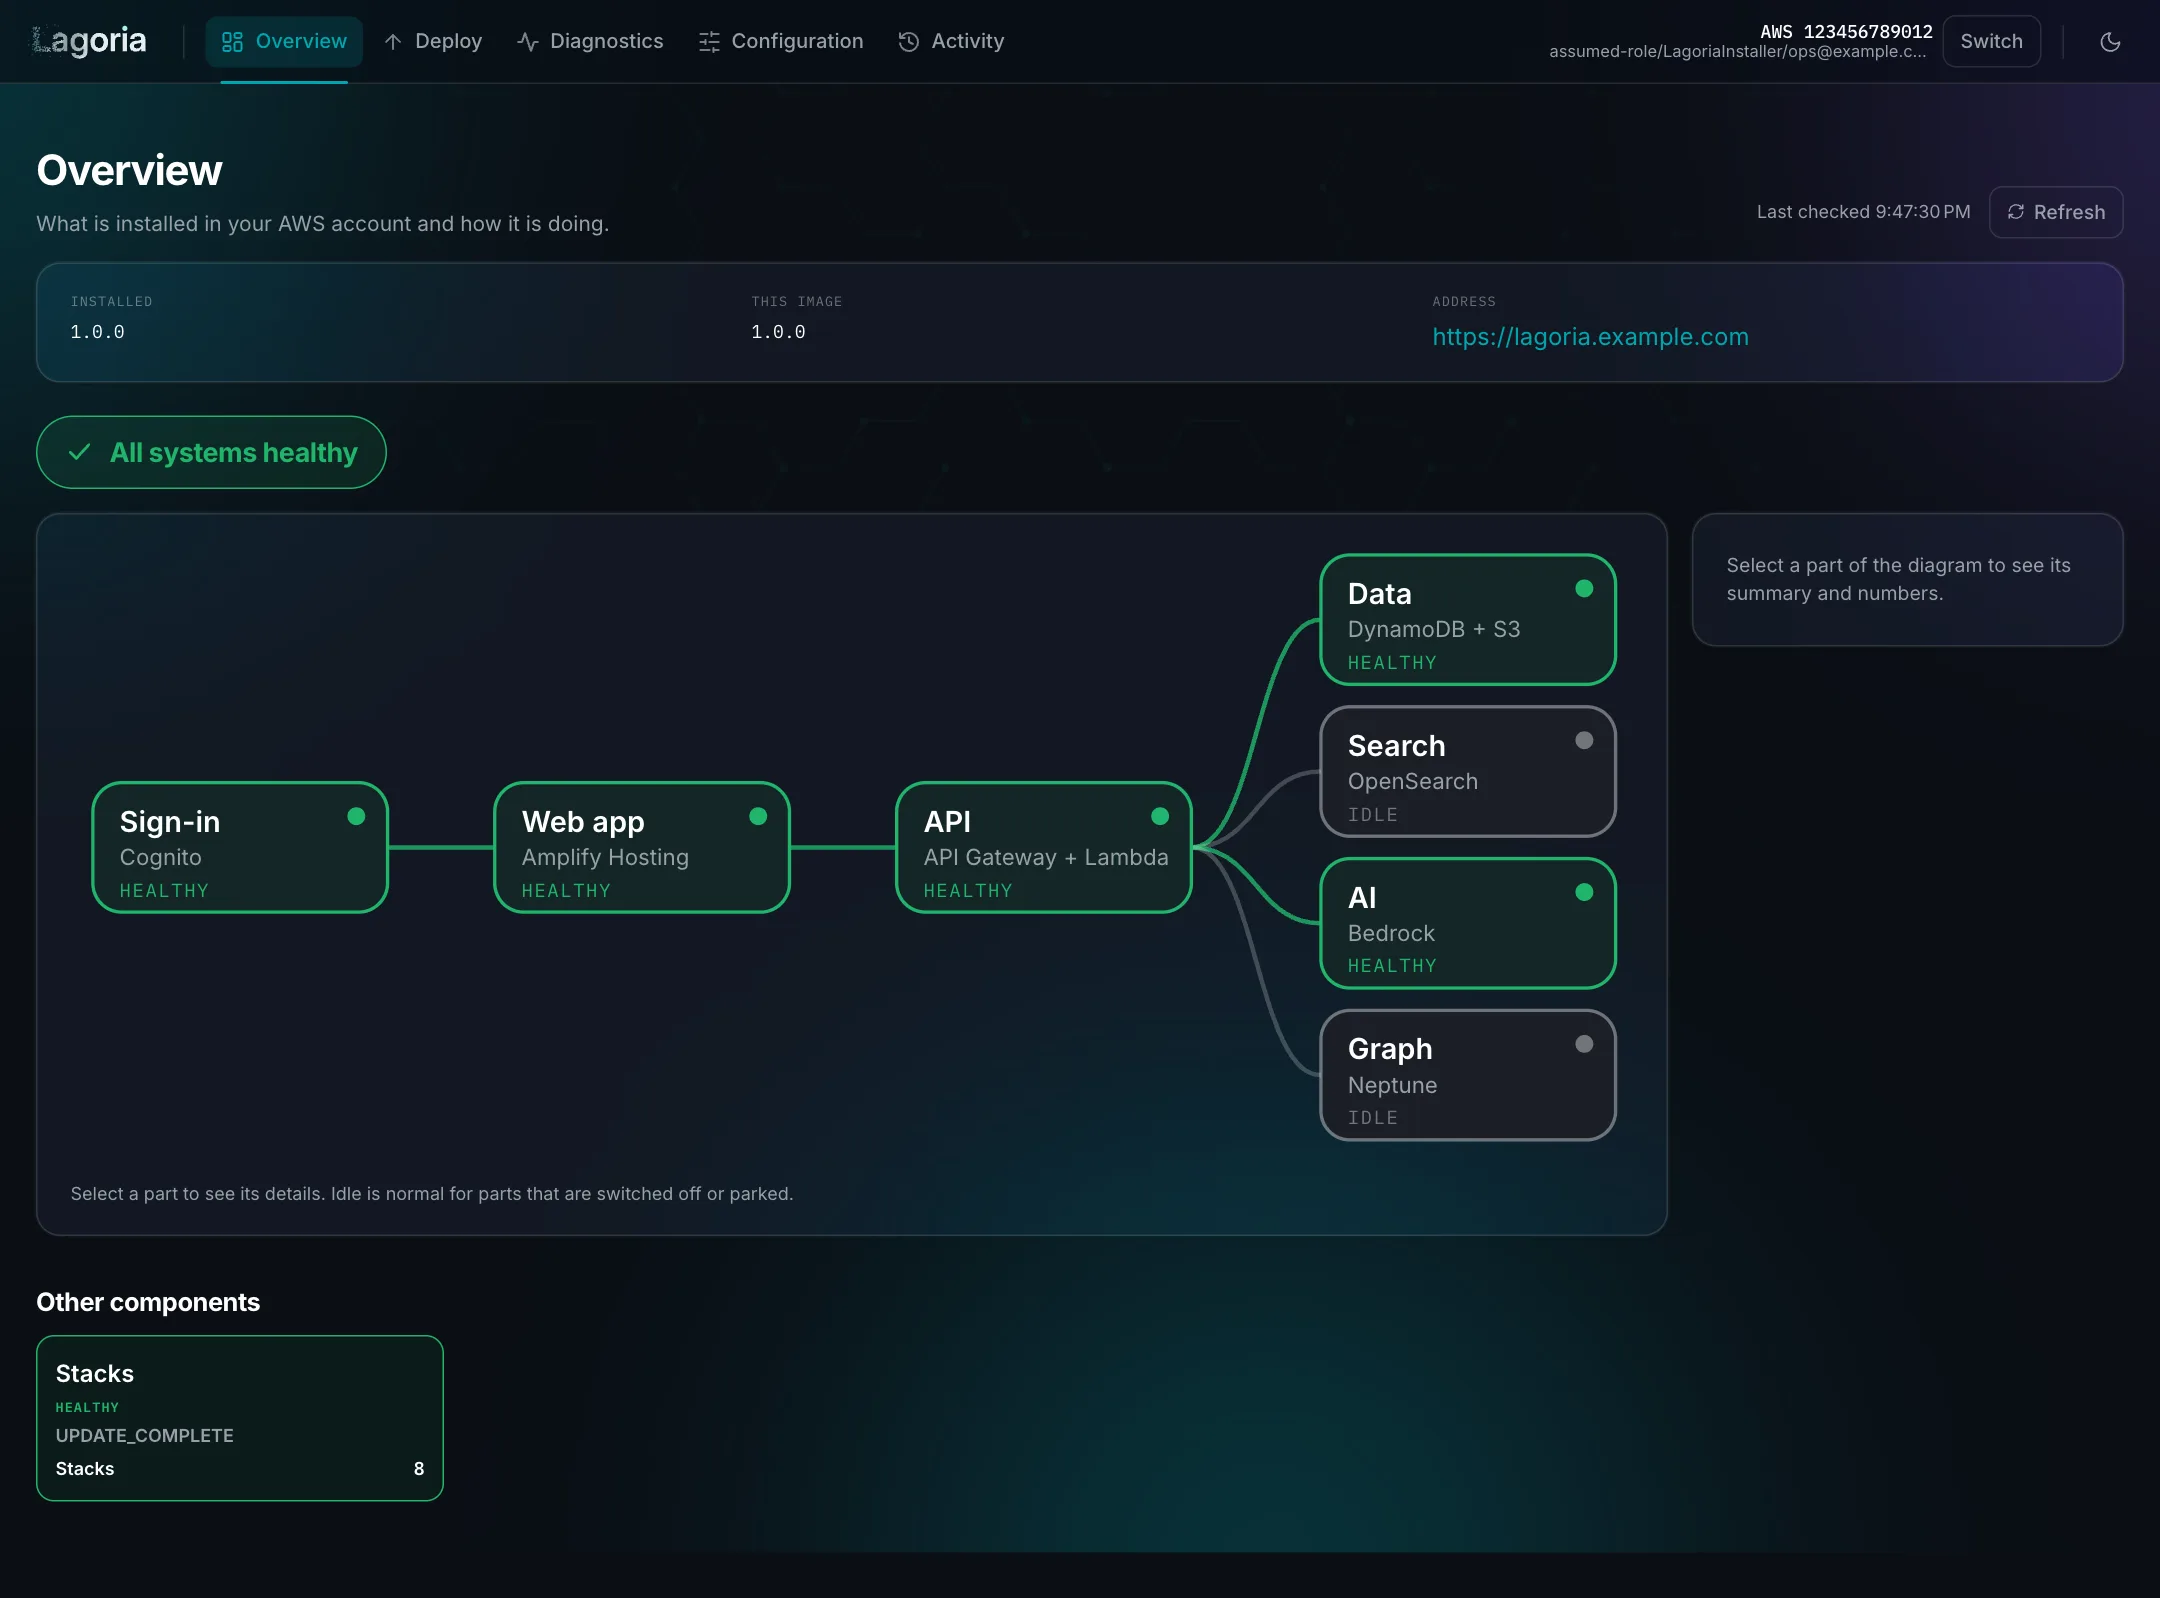
Task: Select the Search OpenSearch node
Action: tap(1468, 771)
